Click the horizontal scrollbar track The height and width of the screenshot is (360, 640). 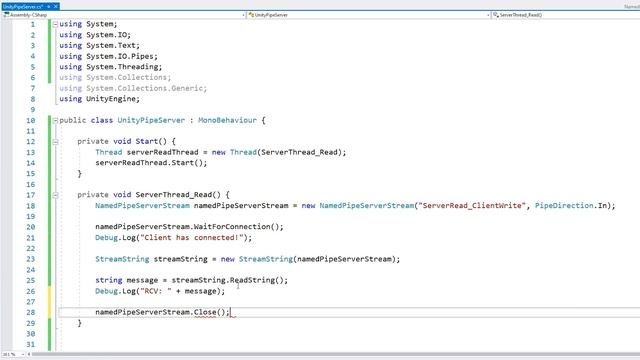335,355
